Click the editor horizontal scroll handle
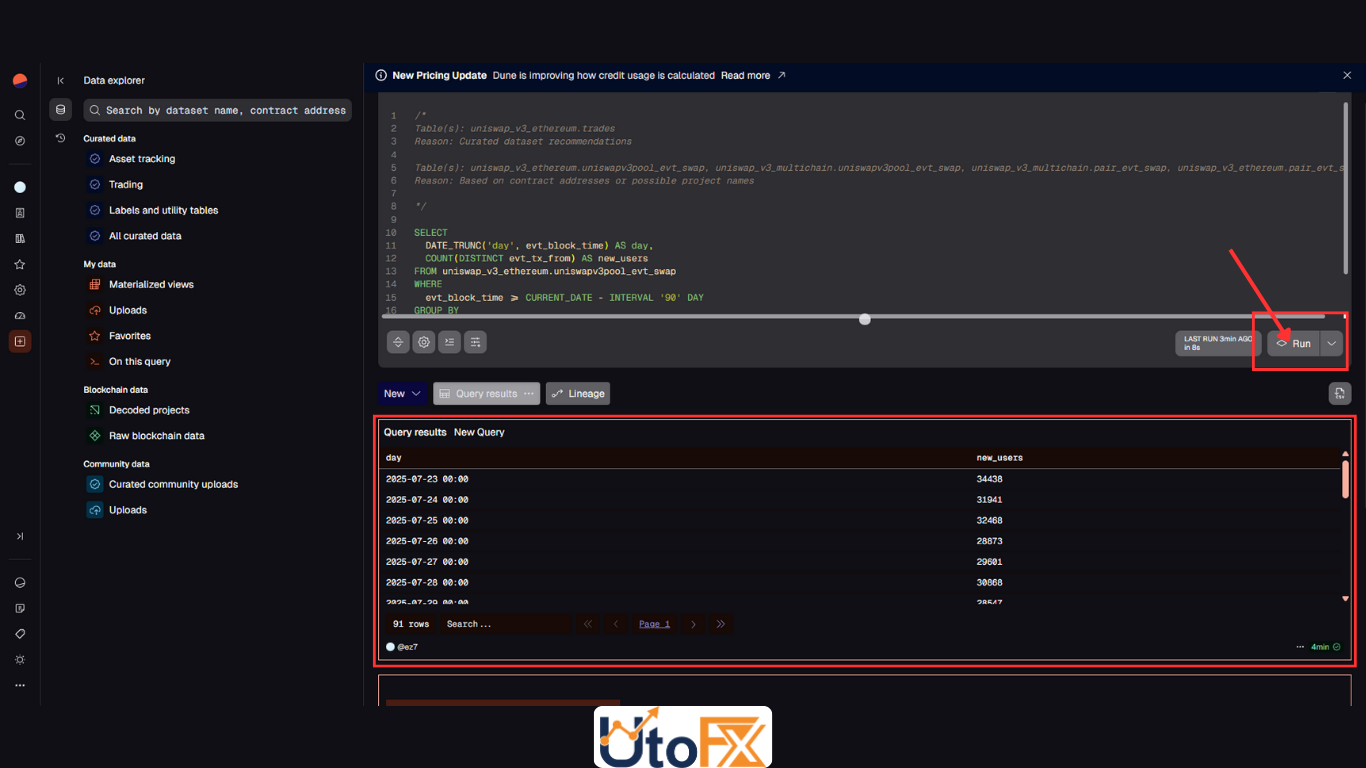 tap(865, 319)
